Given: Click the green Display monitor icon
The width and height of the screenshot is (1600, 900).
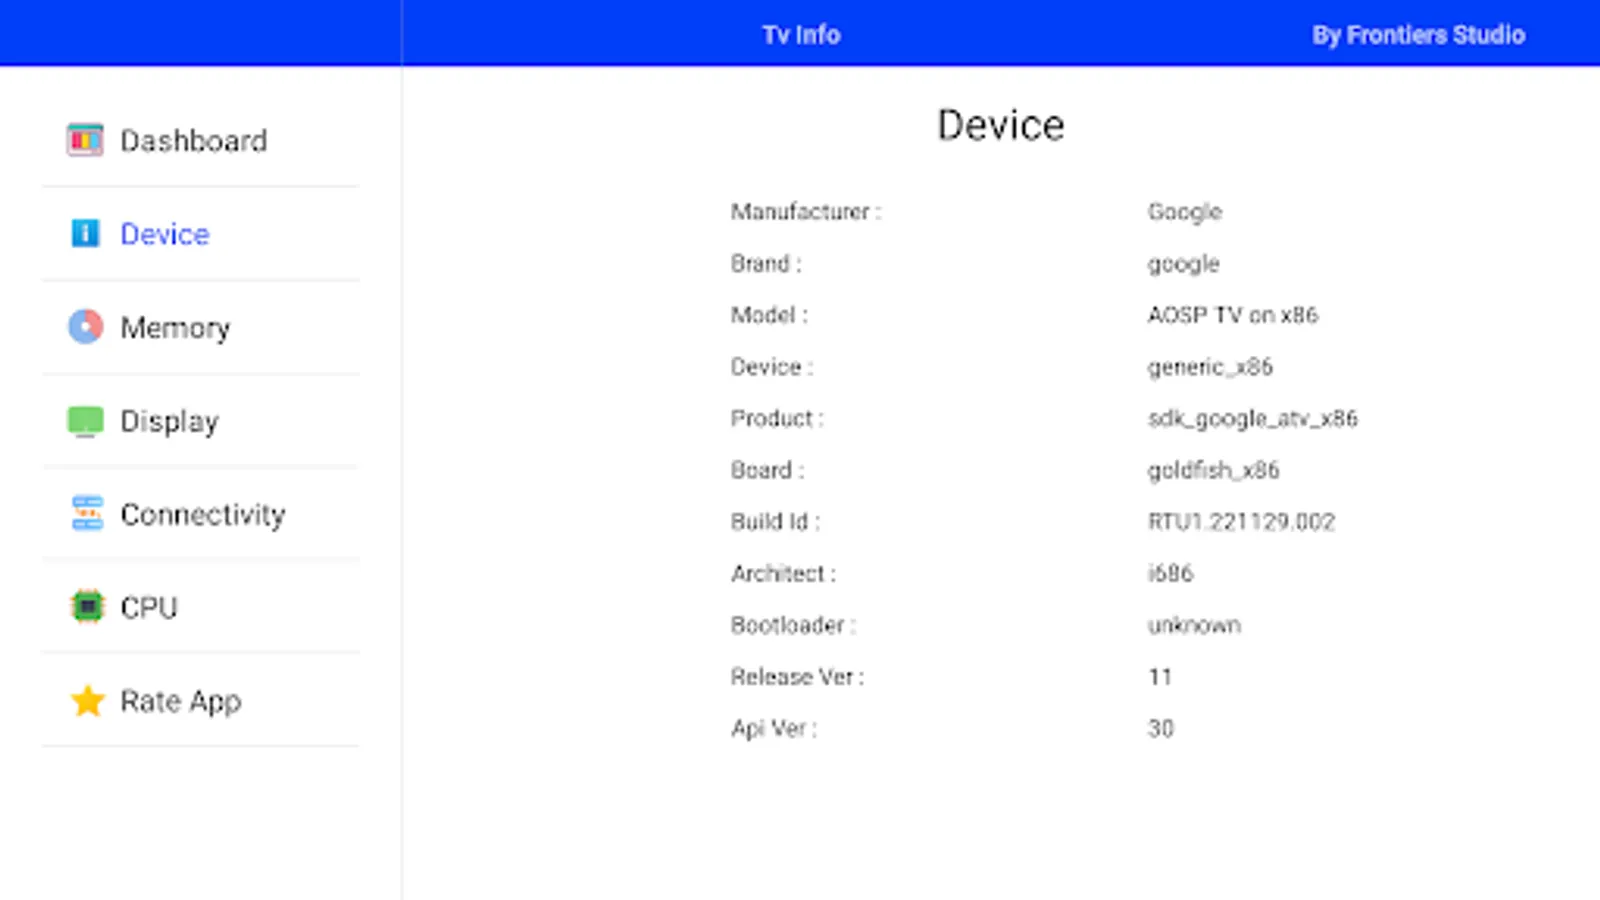Looking at the screenshot, I should [x=85, y=421].
